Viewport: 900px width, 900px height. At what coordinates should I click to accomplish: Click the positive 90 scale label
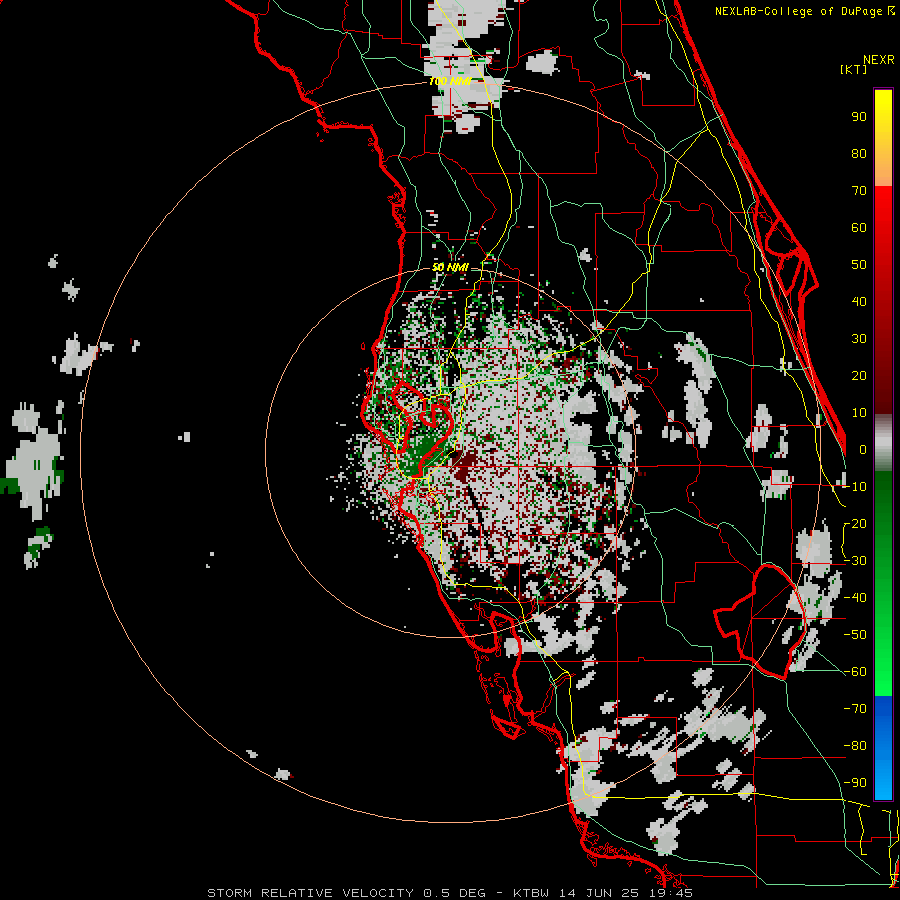click(x=859, y=117)
